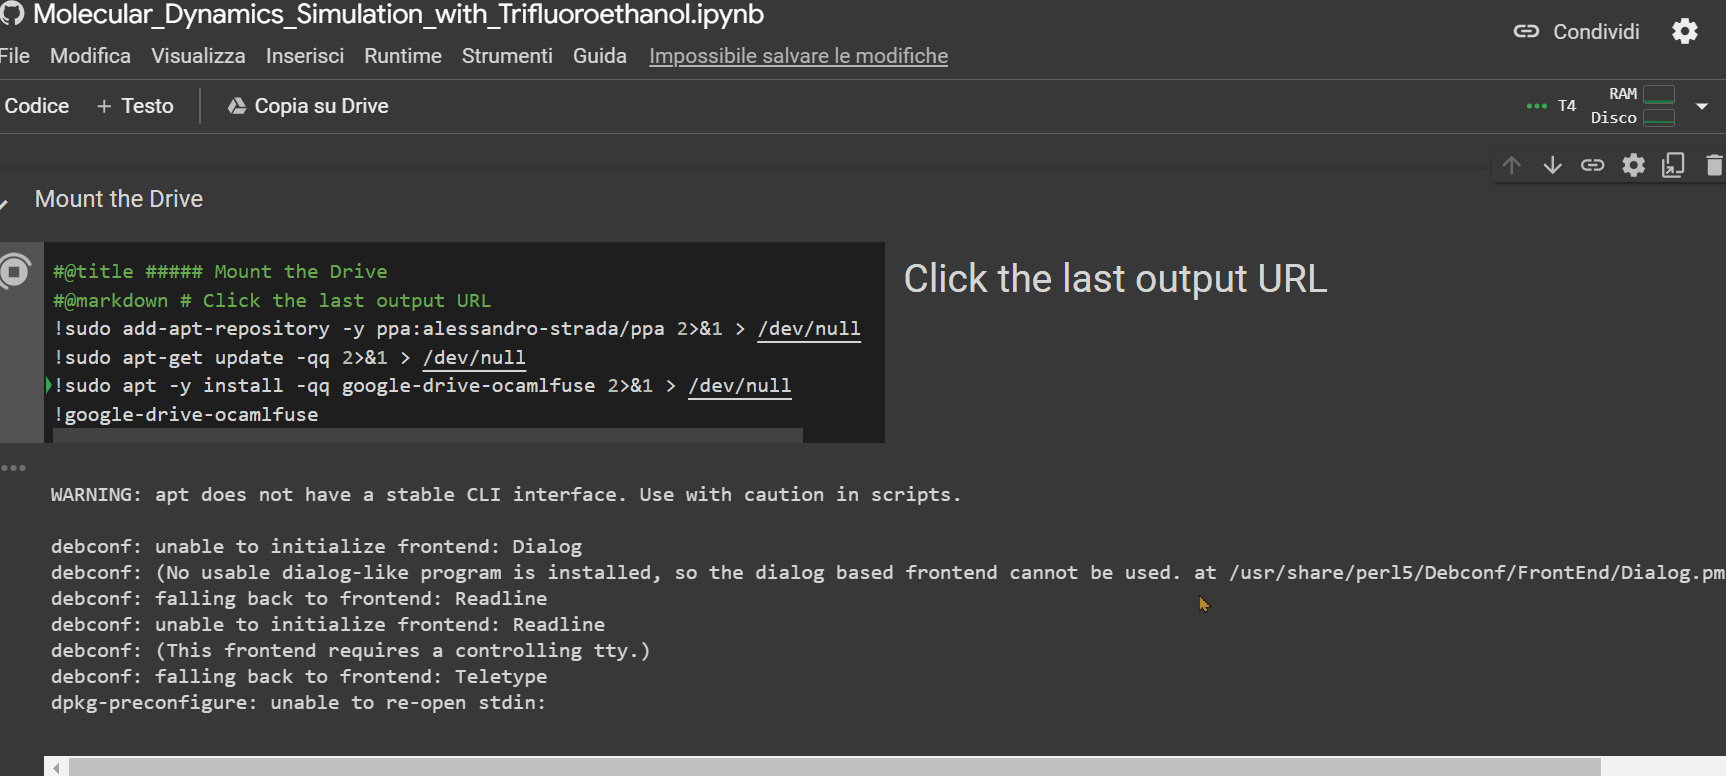This screenshot has height=776, width=1726.
Task: Click the 'Click the last output URL' heading
Action: click(1115, 279)
